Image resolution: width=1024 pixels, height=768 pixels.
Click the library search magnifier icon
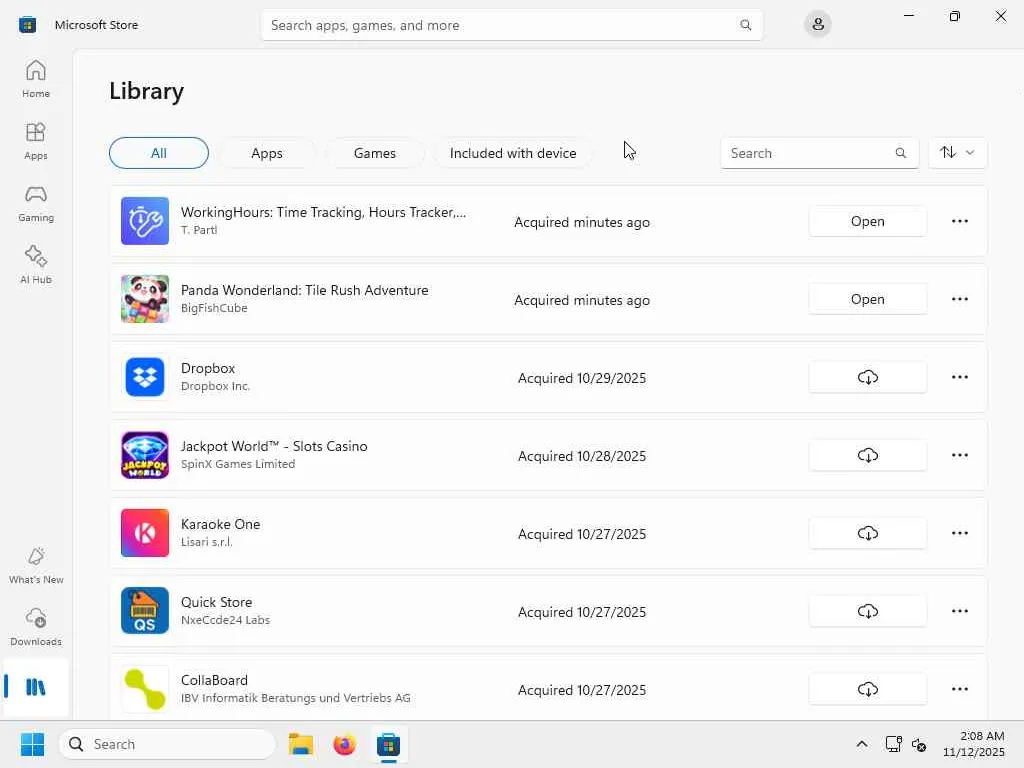click(901, 153)
